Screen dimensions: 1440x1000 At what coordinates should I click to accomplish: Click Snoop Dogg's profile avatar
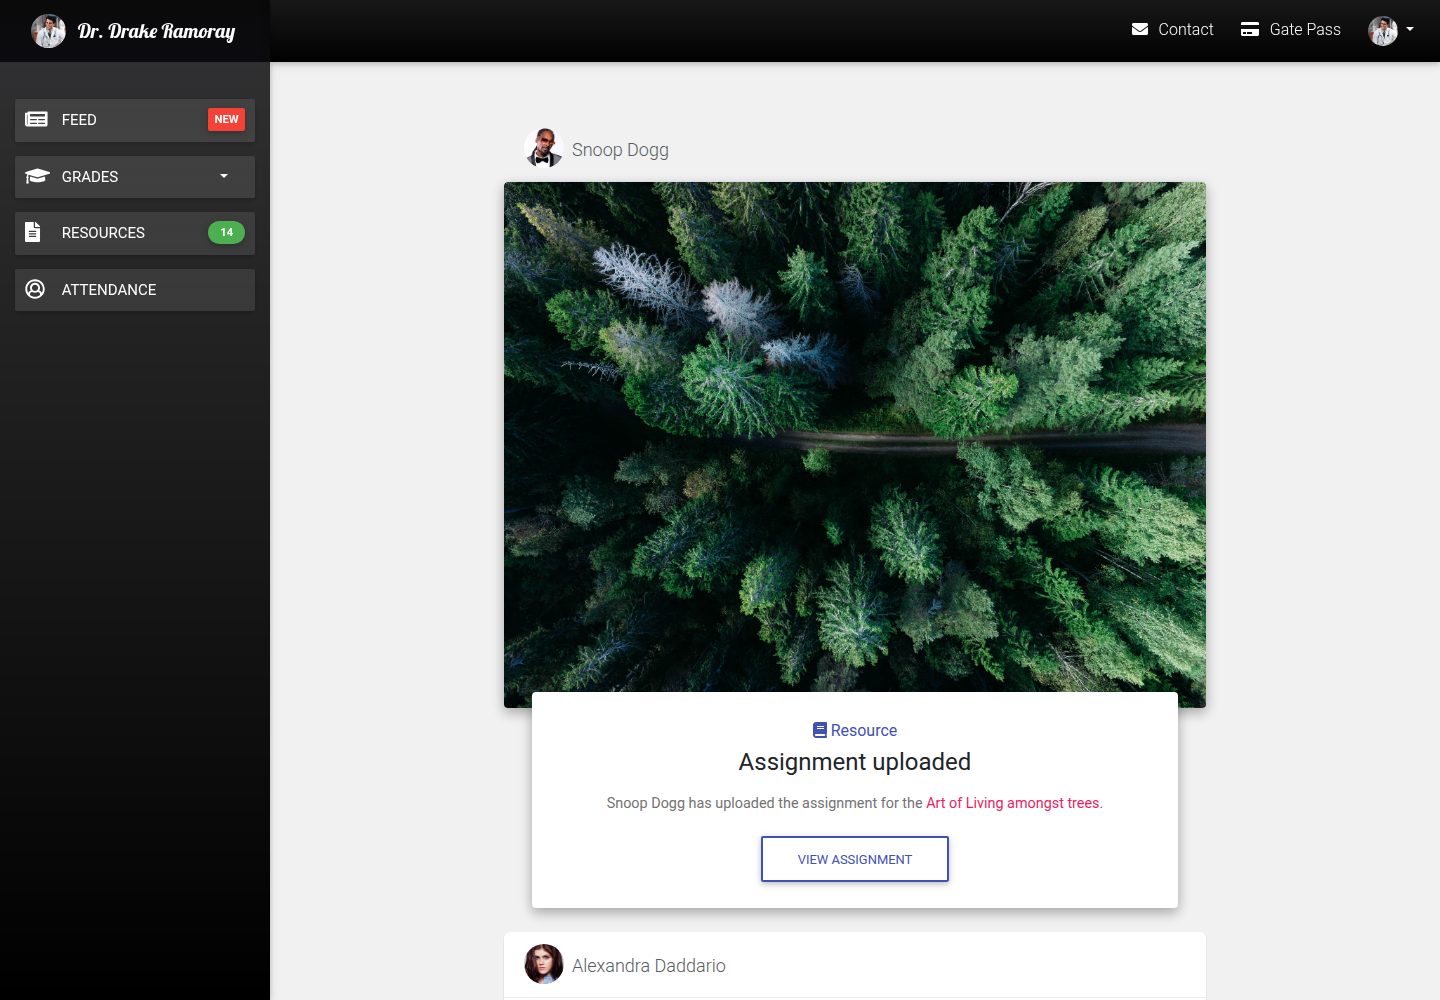click(x=544, y=148)
